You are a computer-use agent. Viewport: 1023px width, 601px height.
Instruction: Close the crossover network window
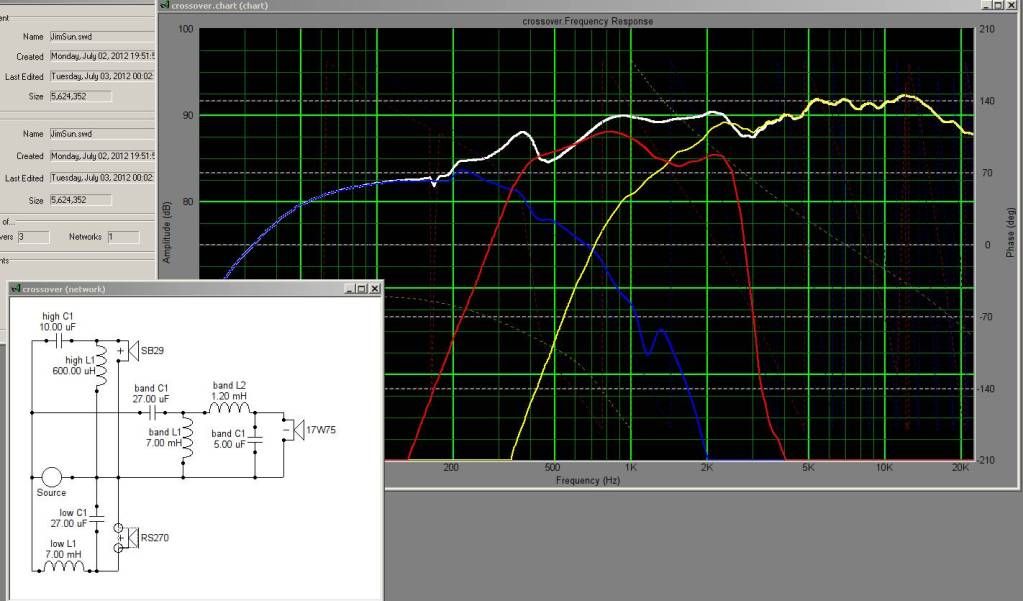coord(374,288)
